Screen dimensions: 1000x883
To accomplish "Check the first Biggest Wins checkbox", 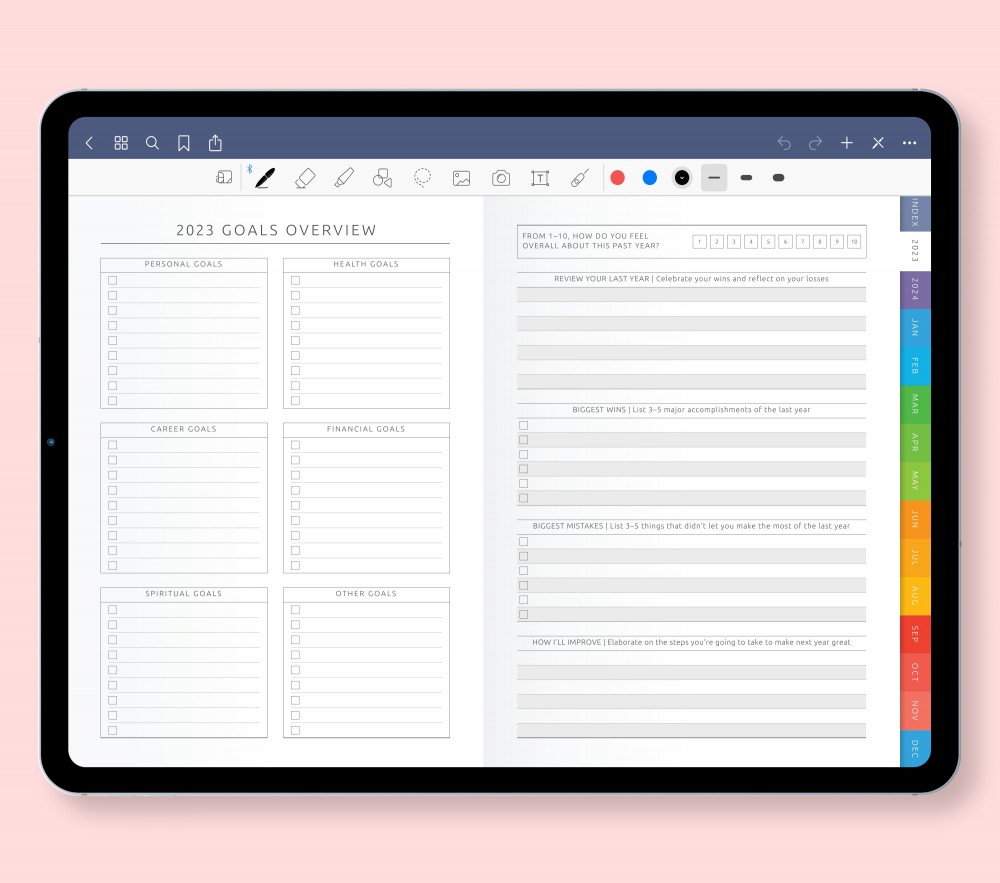I will point(524,425).
